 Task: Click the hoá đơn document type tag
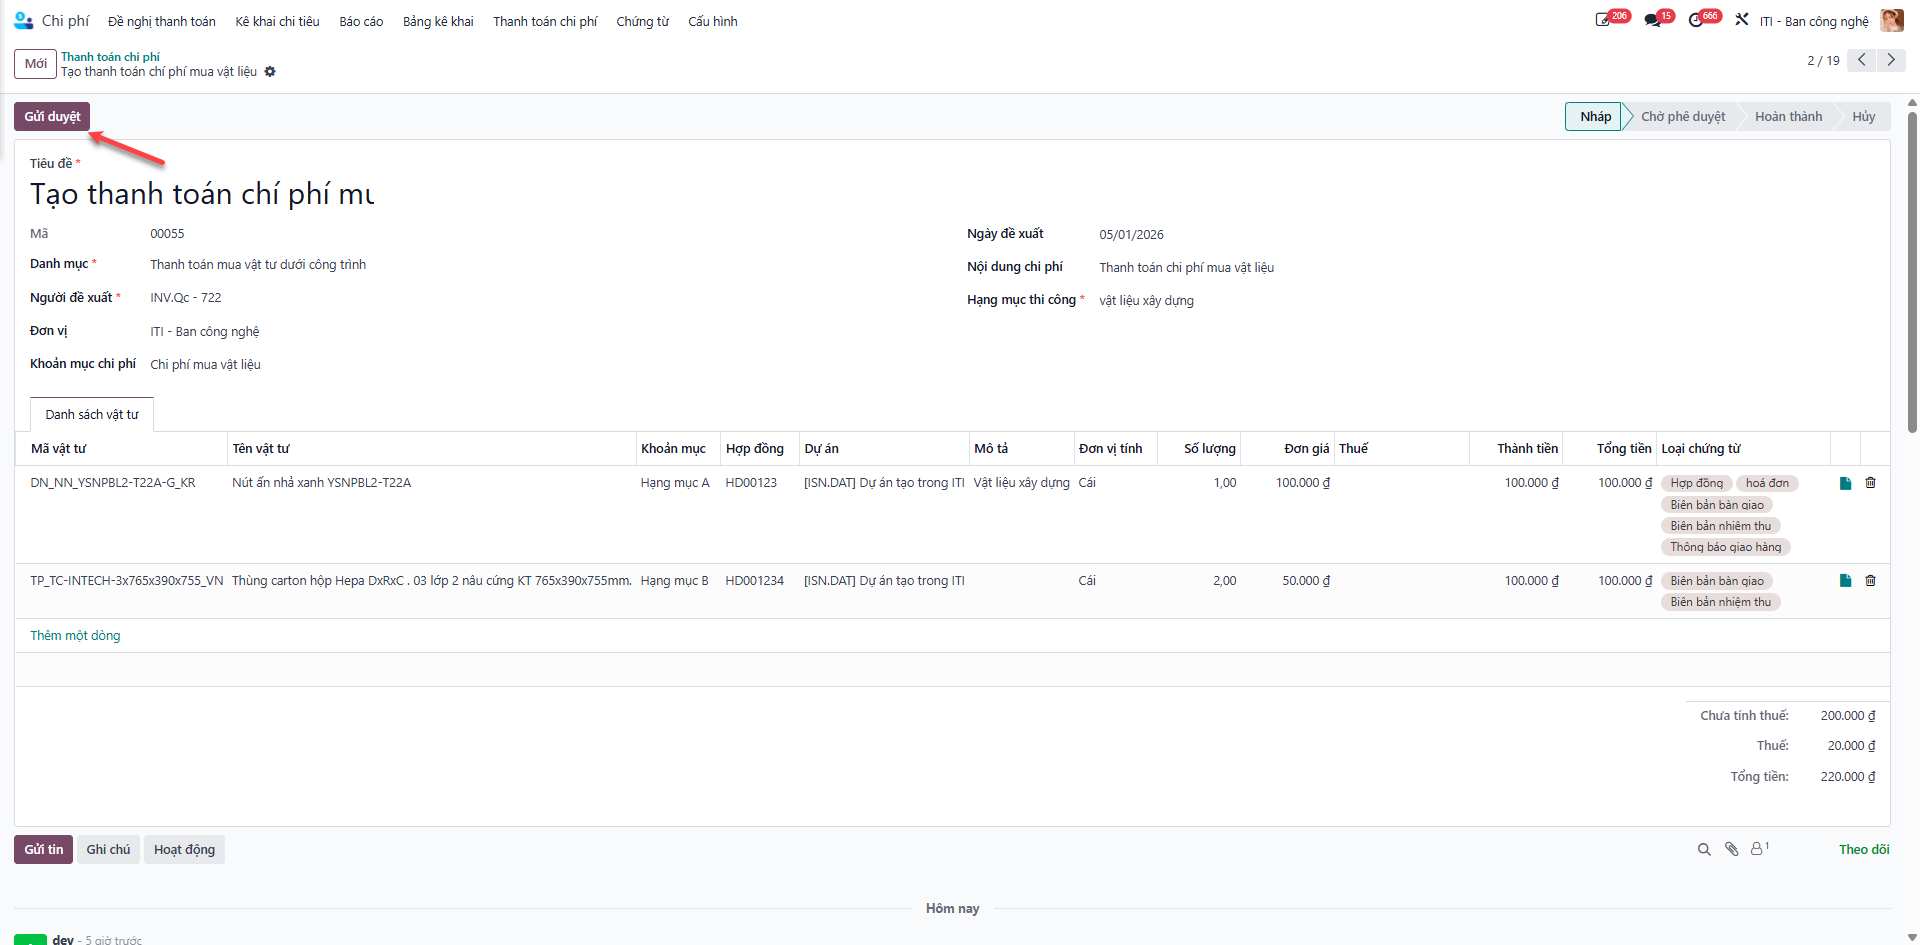pos(1767,483)
